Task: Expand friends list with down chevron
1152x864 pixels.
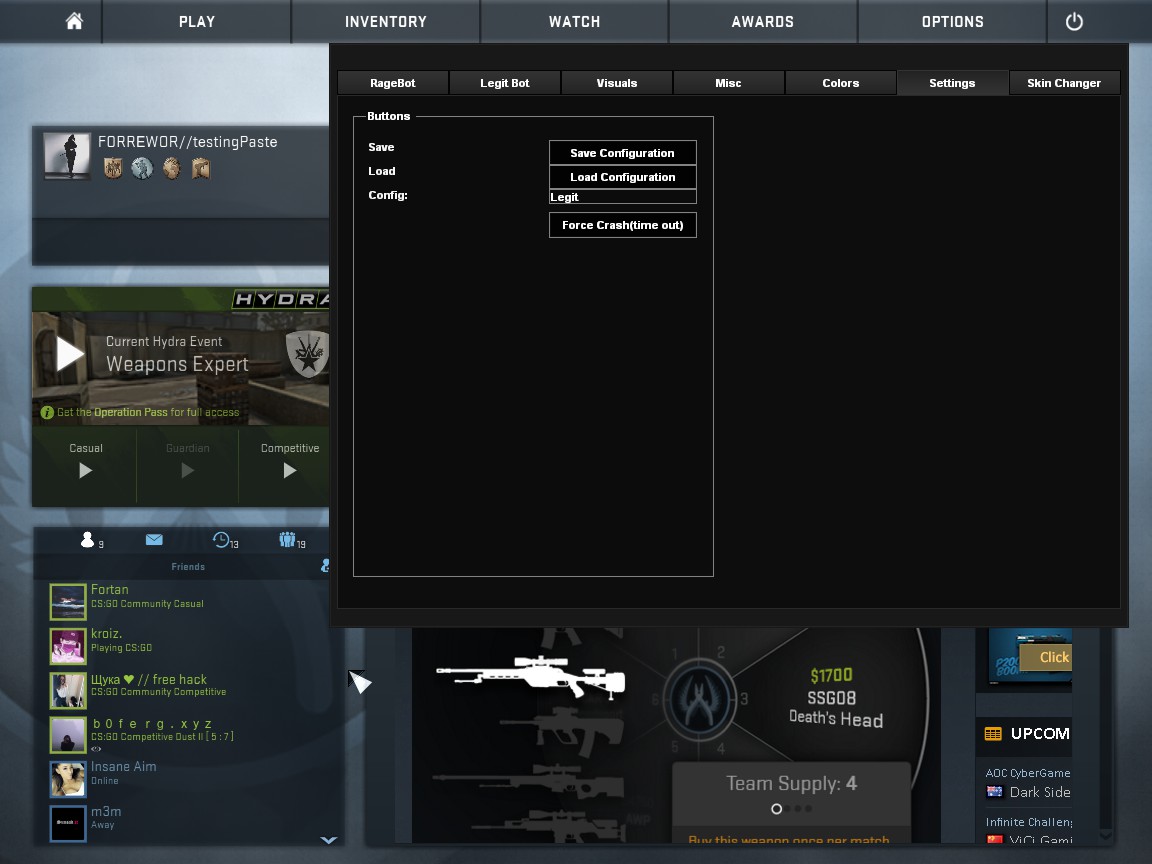Action: (328, 839)
